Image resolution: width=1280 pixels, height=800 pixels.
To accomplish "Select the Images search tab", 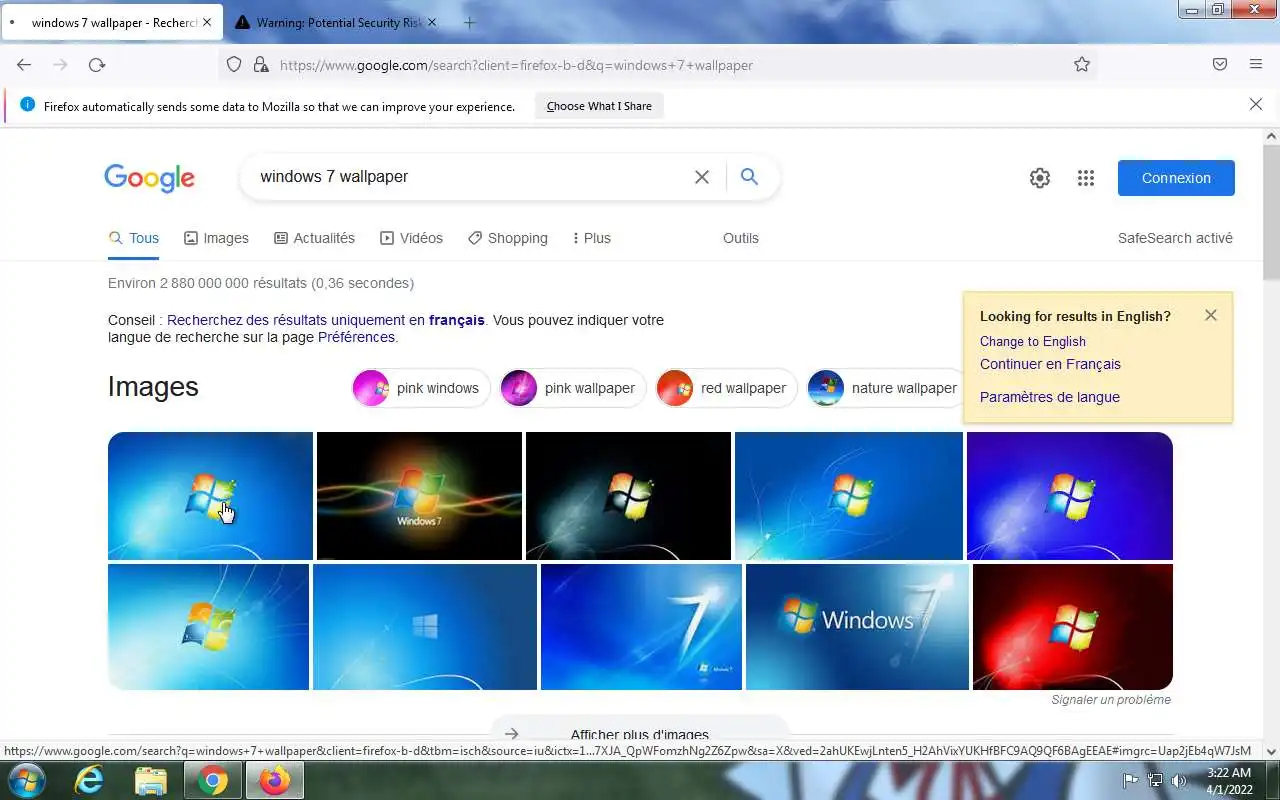I will point(216,238).
